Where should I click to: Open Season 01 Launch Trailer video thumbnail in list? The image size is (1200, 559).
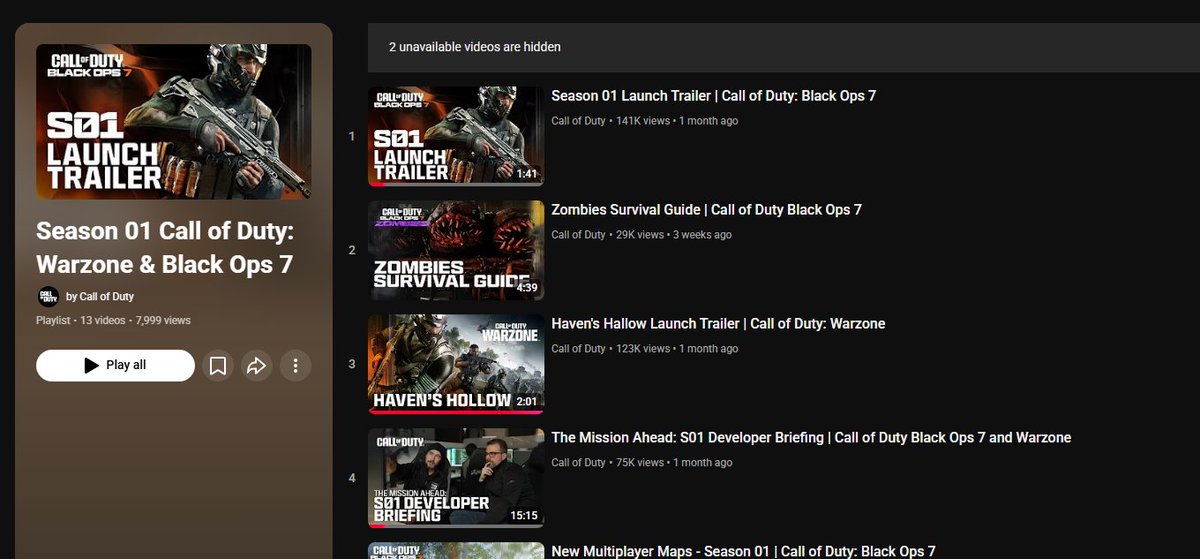[456, 136]
